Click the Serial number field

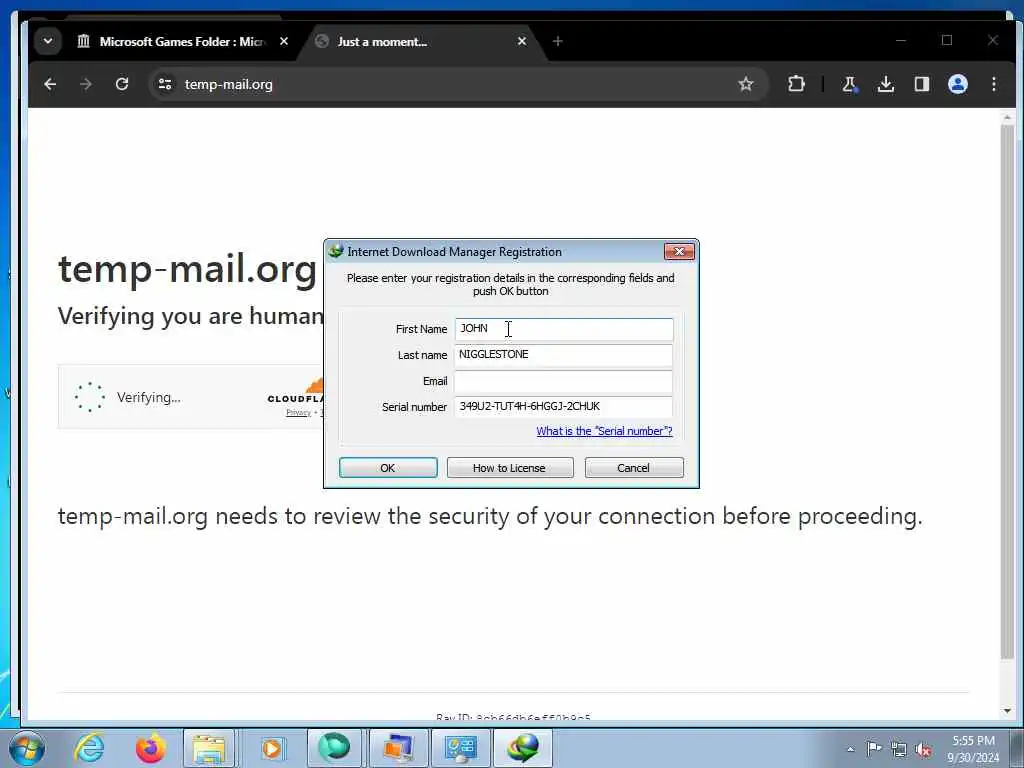point(564,406)
